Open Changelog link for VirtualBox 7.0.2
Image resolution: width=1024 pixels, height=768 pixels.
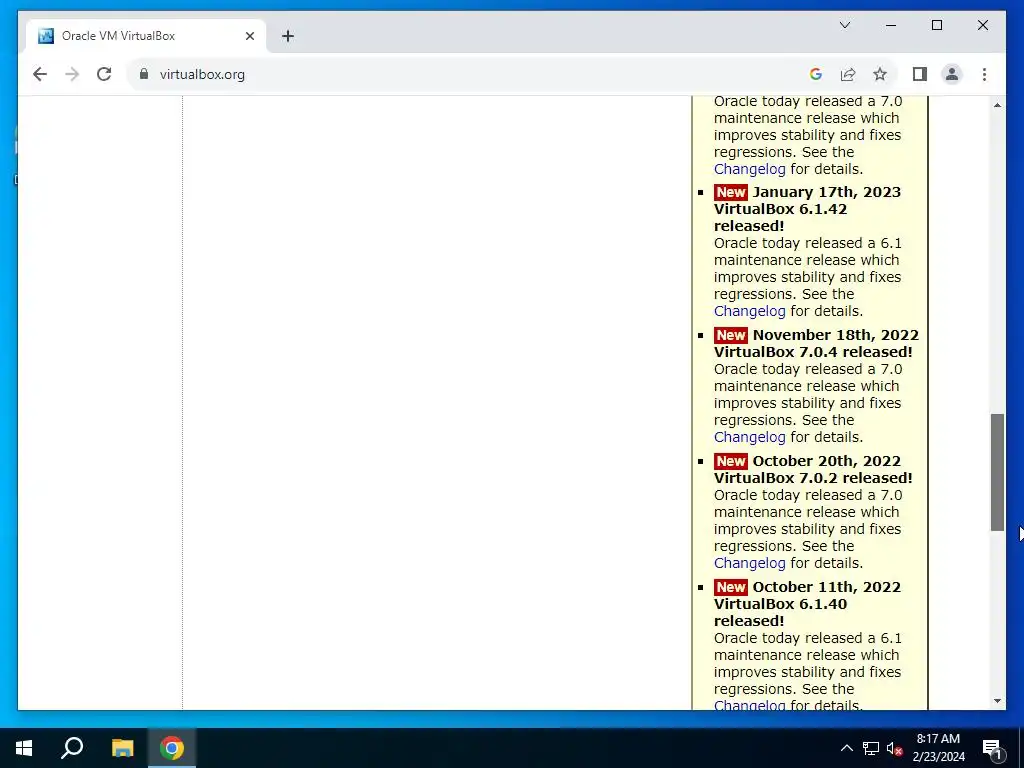749,563
